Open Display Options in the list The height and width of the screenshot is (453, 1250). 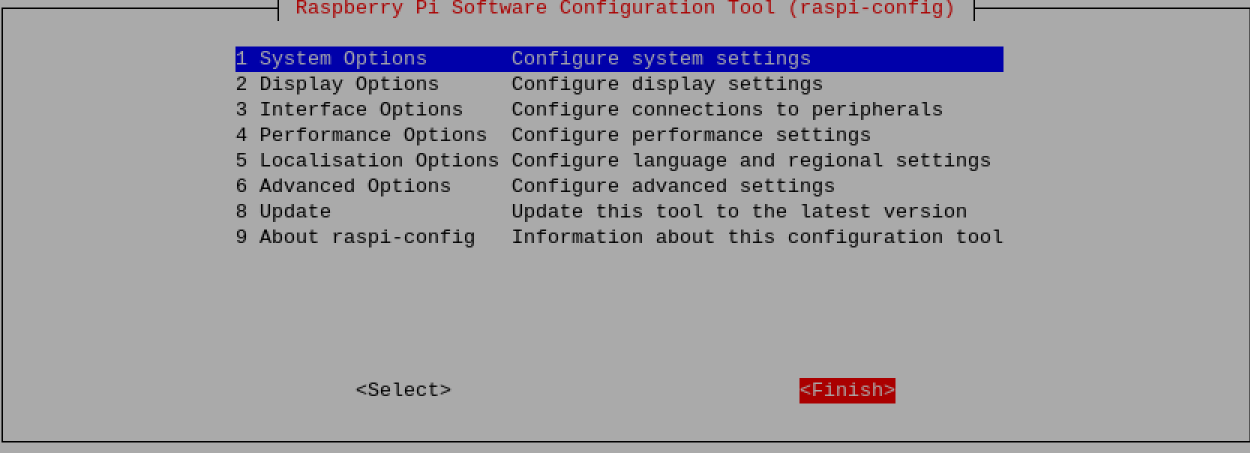coord(349,84)
